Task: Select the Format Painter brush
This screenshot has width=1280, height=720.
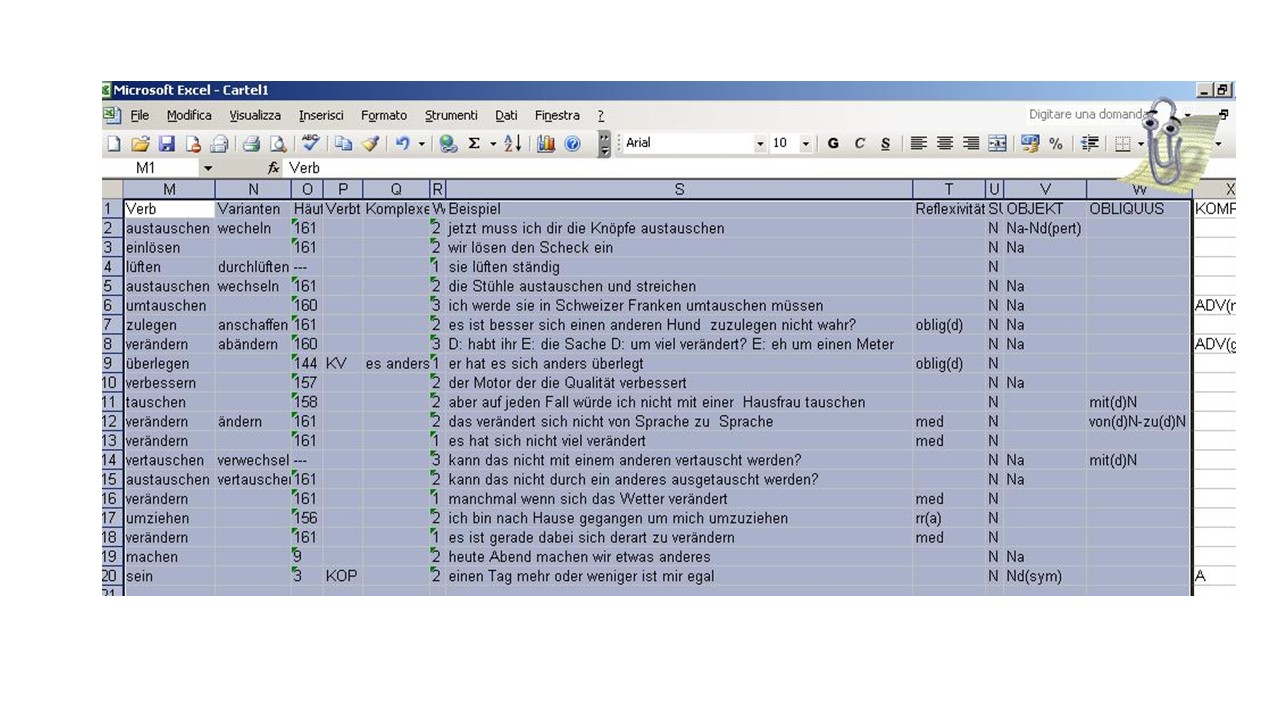Action: coord(371,144)
